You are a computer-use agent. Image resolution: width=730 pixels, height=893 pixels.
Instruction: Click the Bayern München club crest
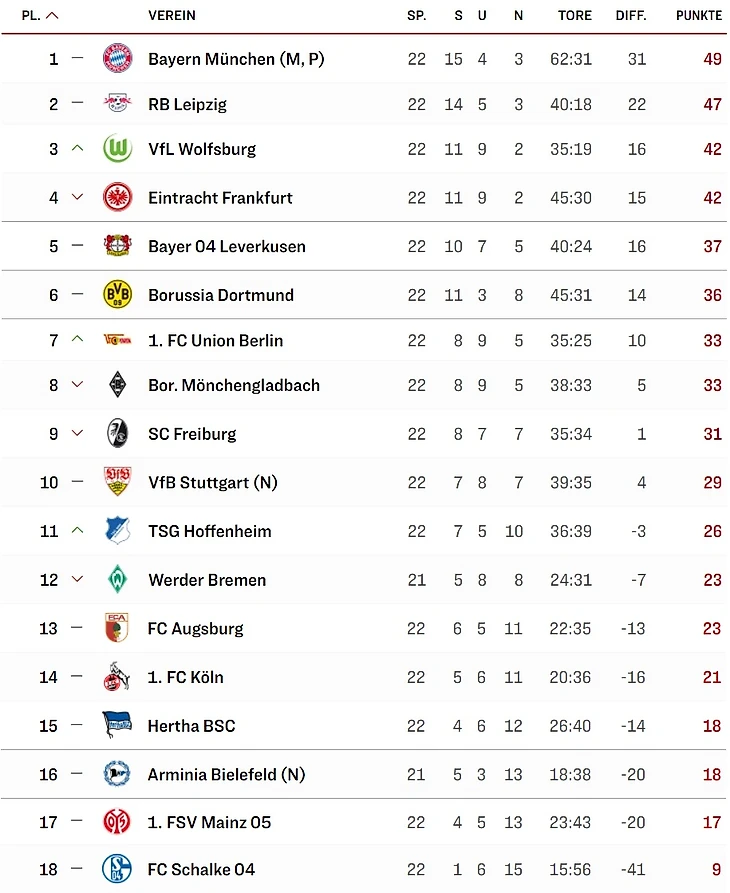tap(117, 59)
